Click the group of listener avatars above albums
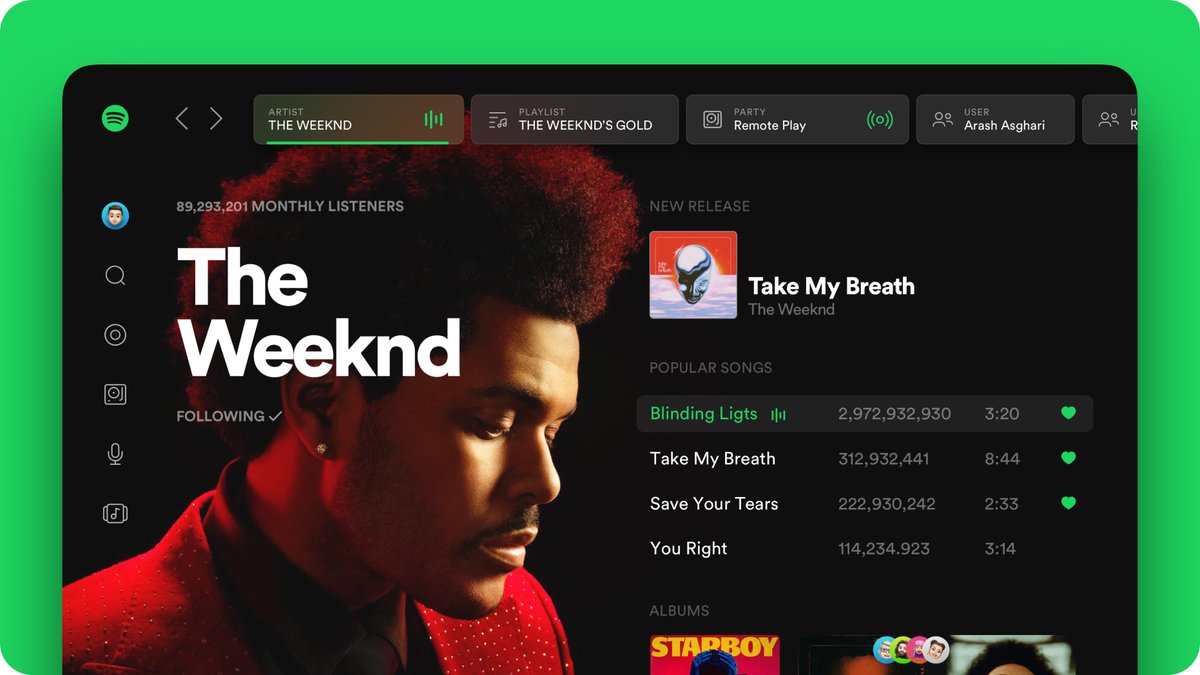Screen dimensions: 1200x675 click(910, 650)
